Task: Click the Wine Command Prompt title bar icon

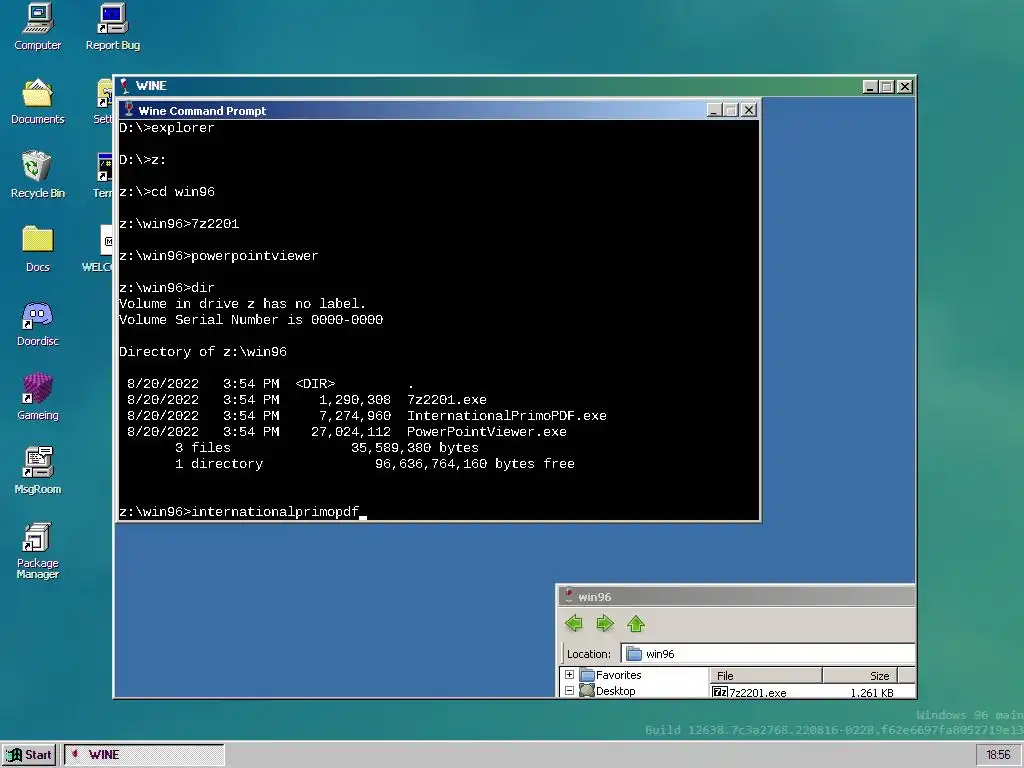Action: pyautogui.click(x=129, y=110)
